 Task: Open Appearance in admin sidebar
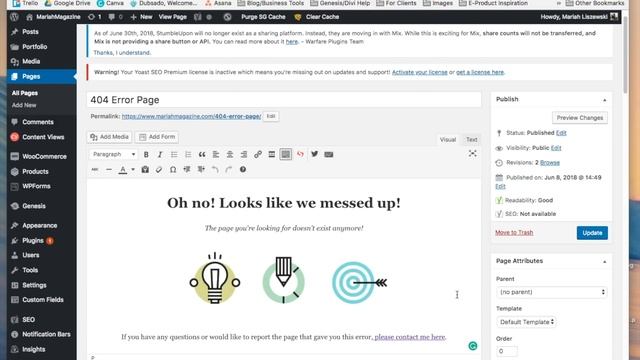point(41,225)
